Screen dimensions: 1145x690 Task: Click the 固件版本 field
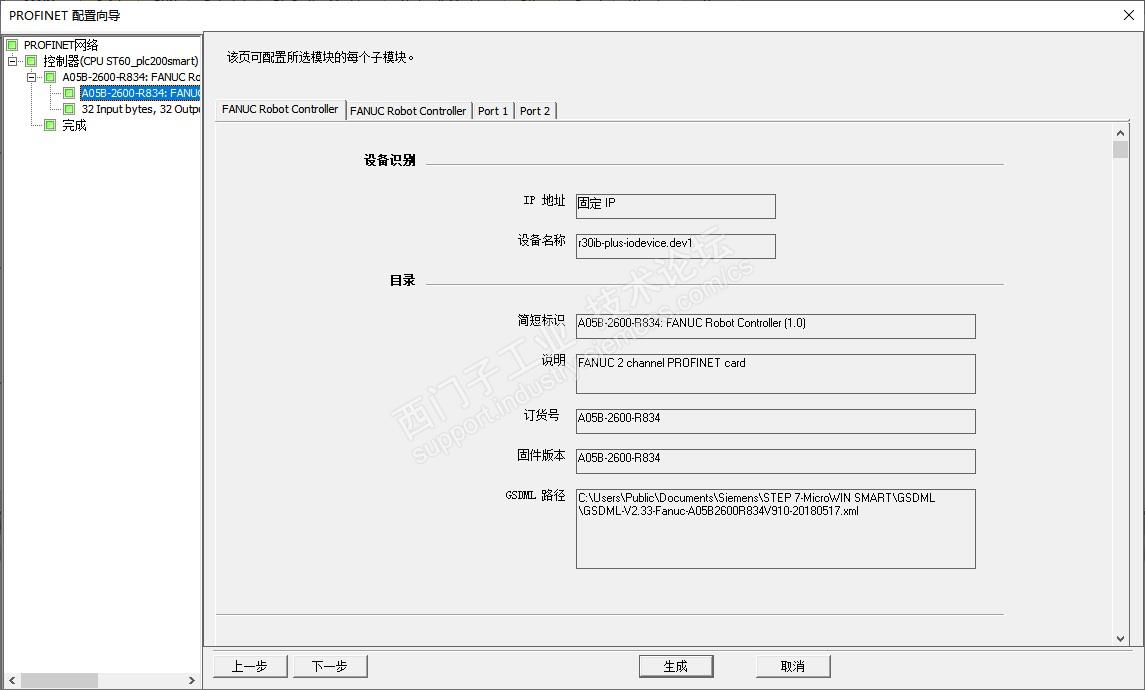point(776,461)
